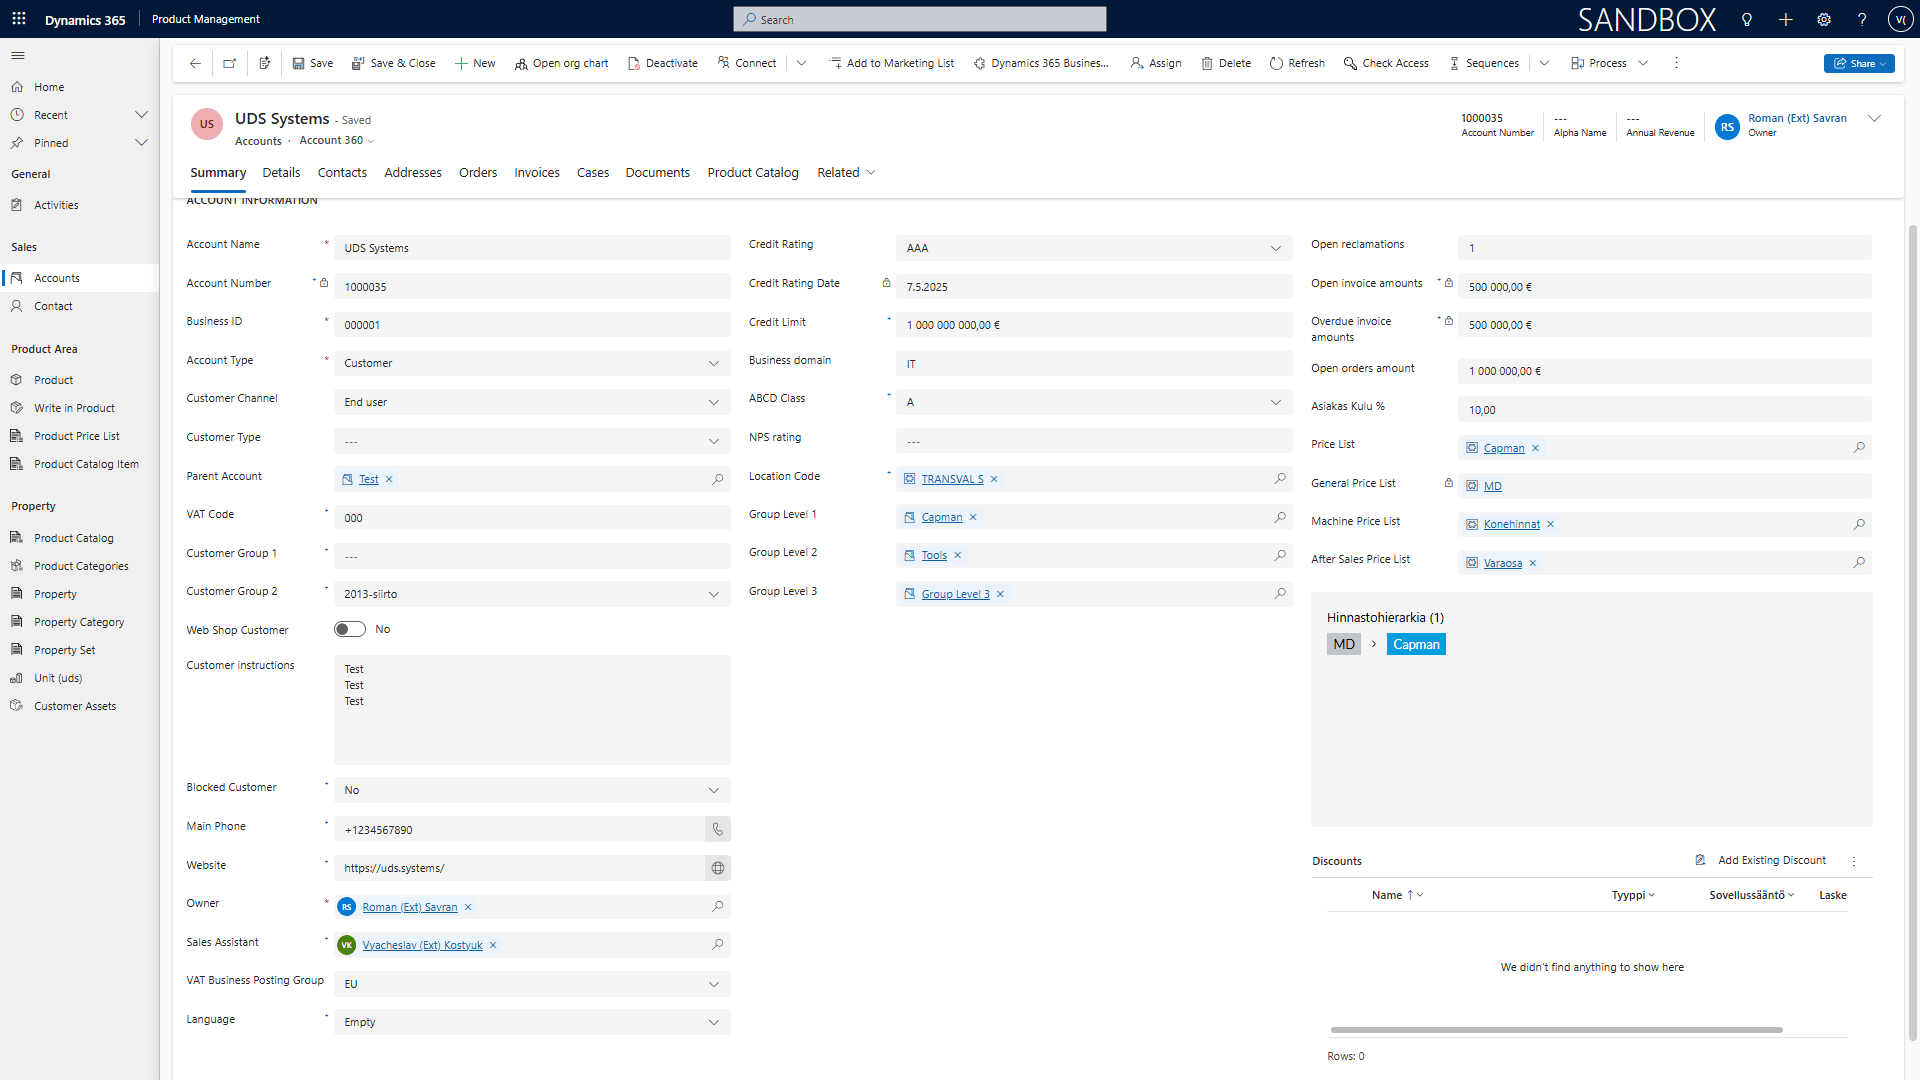Viewport: 1920px width, 1080px height.
Task: Click the Discounts grid horizontal scrollbar
Action: pyautogui.click(x=1555, y=1029)
